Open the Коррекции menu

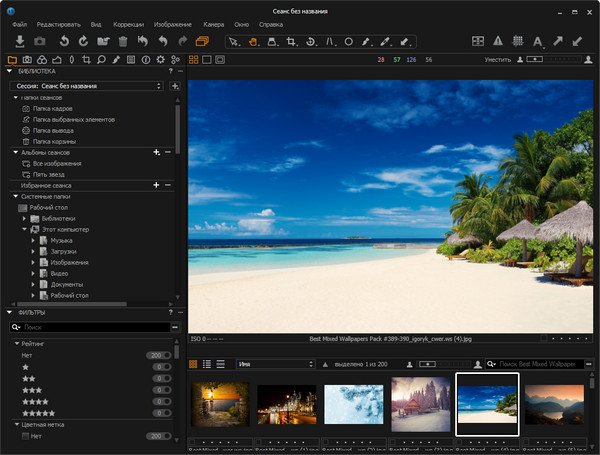(x=128, y=22)
